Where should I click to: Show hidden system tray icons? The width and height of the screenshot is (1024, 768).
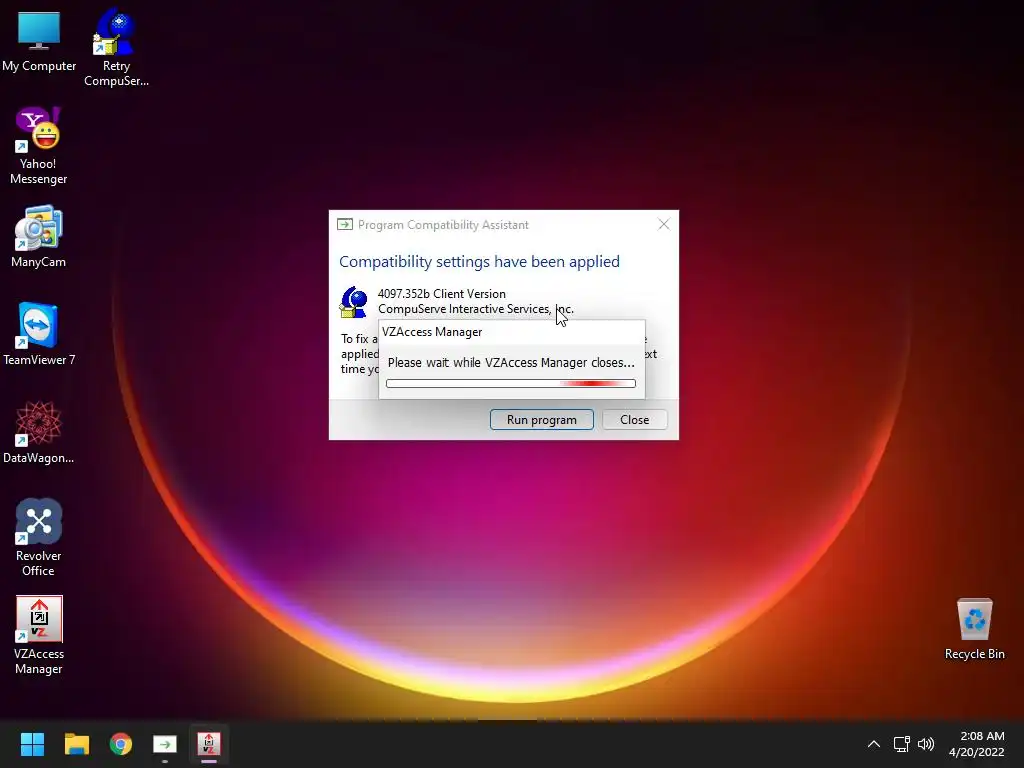874,744
